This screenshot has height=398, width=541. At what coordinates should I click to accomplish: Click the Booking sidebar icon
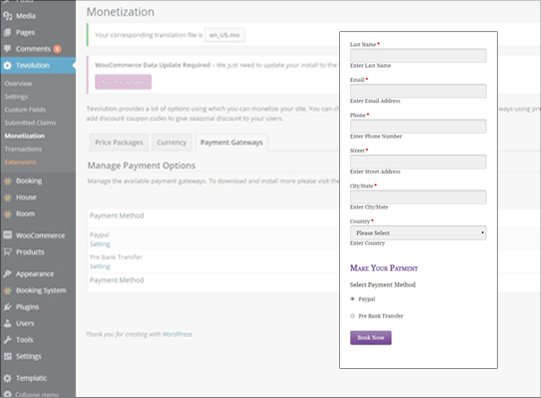(x=8, y=181)
